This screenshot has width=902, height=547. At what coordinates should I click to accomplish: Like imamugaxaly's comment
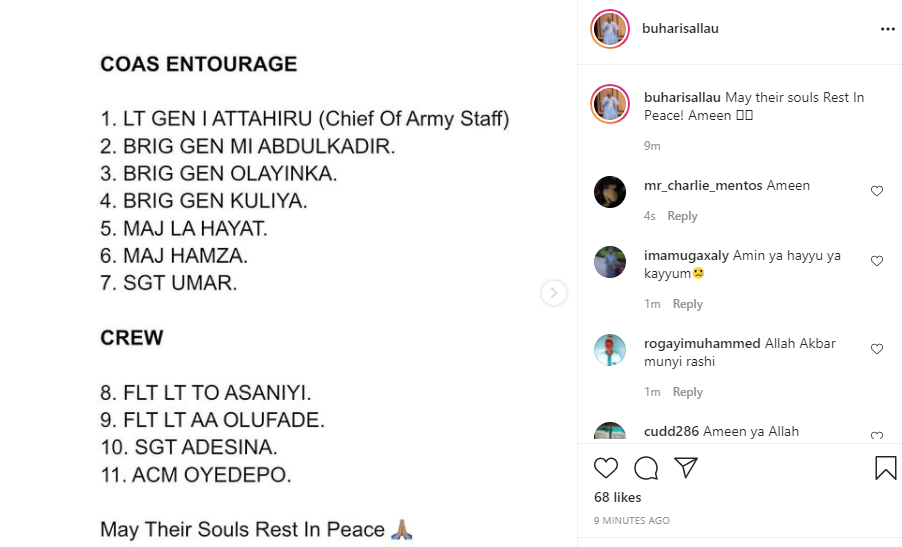point(877,261)
